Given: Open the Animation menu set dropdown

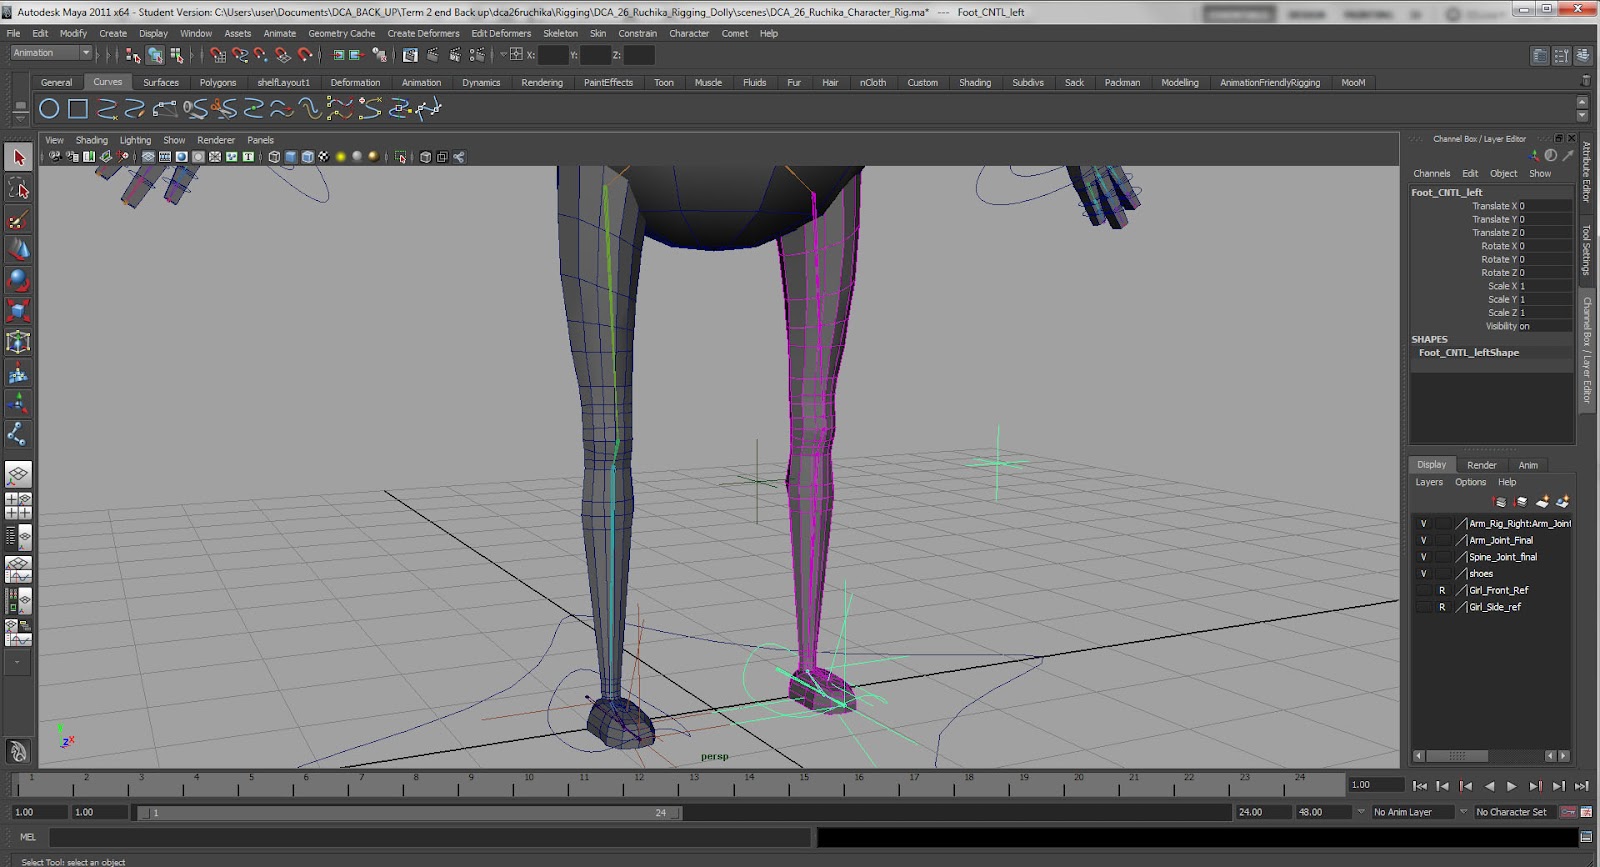Looking at the screenshot, I should tap(50, 53).
